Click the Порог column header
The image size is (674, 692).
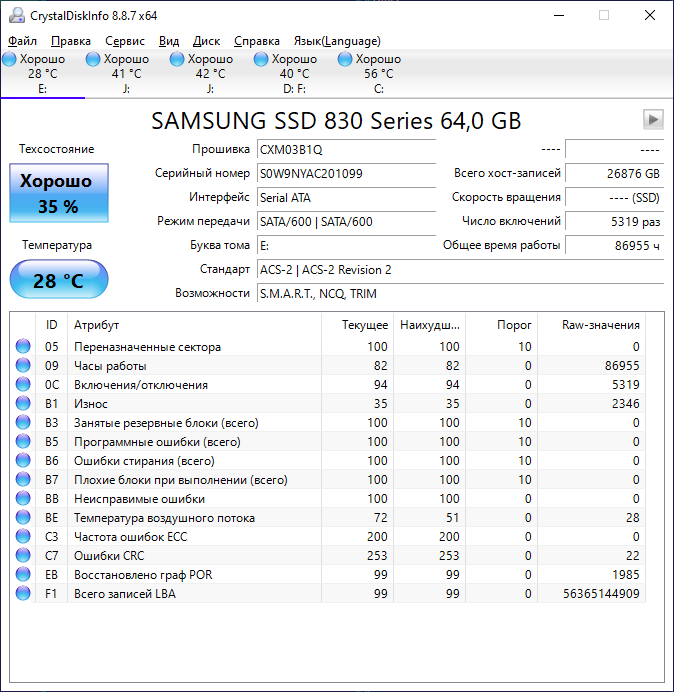pyautogui.click(x=501, y=325)
